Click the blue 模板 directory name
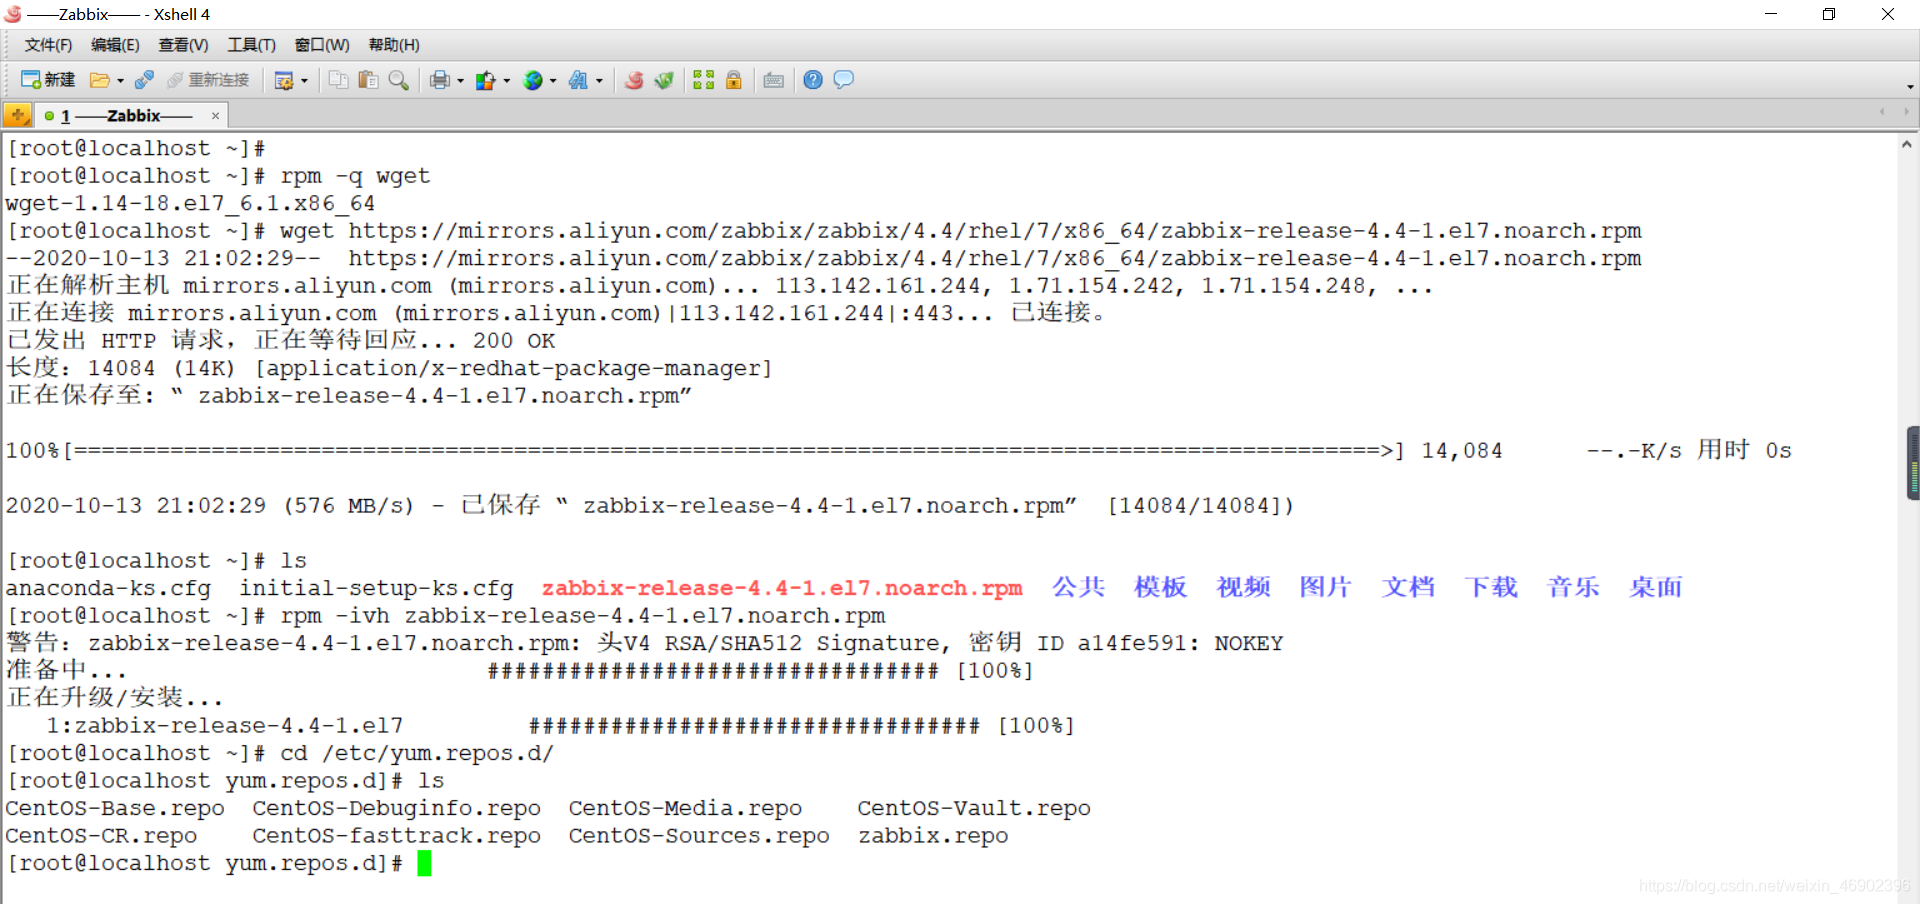 pyautogui.click(x=1160, y=587)
